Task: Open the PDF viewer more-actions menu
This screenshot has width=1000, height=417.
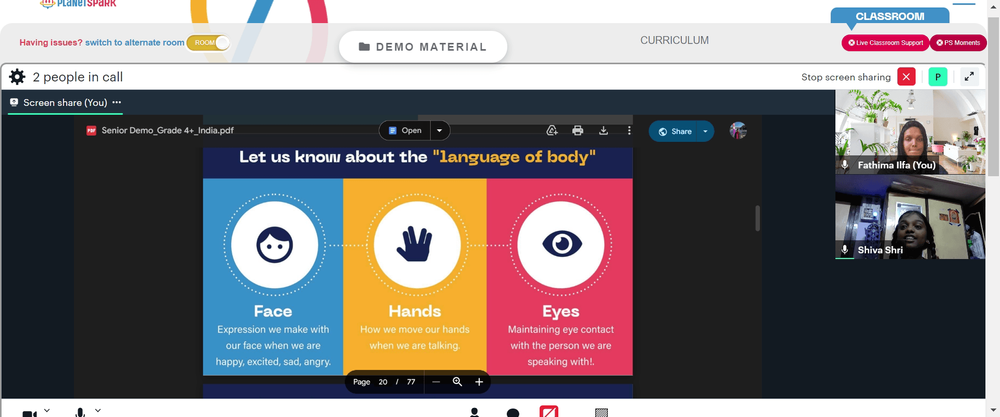Action: (x=629, y=131)
